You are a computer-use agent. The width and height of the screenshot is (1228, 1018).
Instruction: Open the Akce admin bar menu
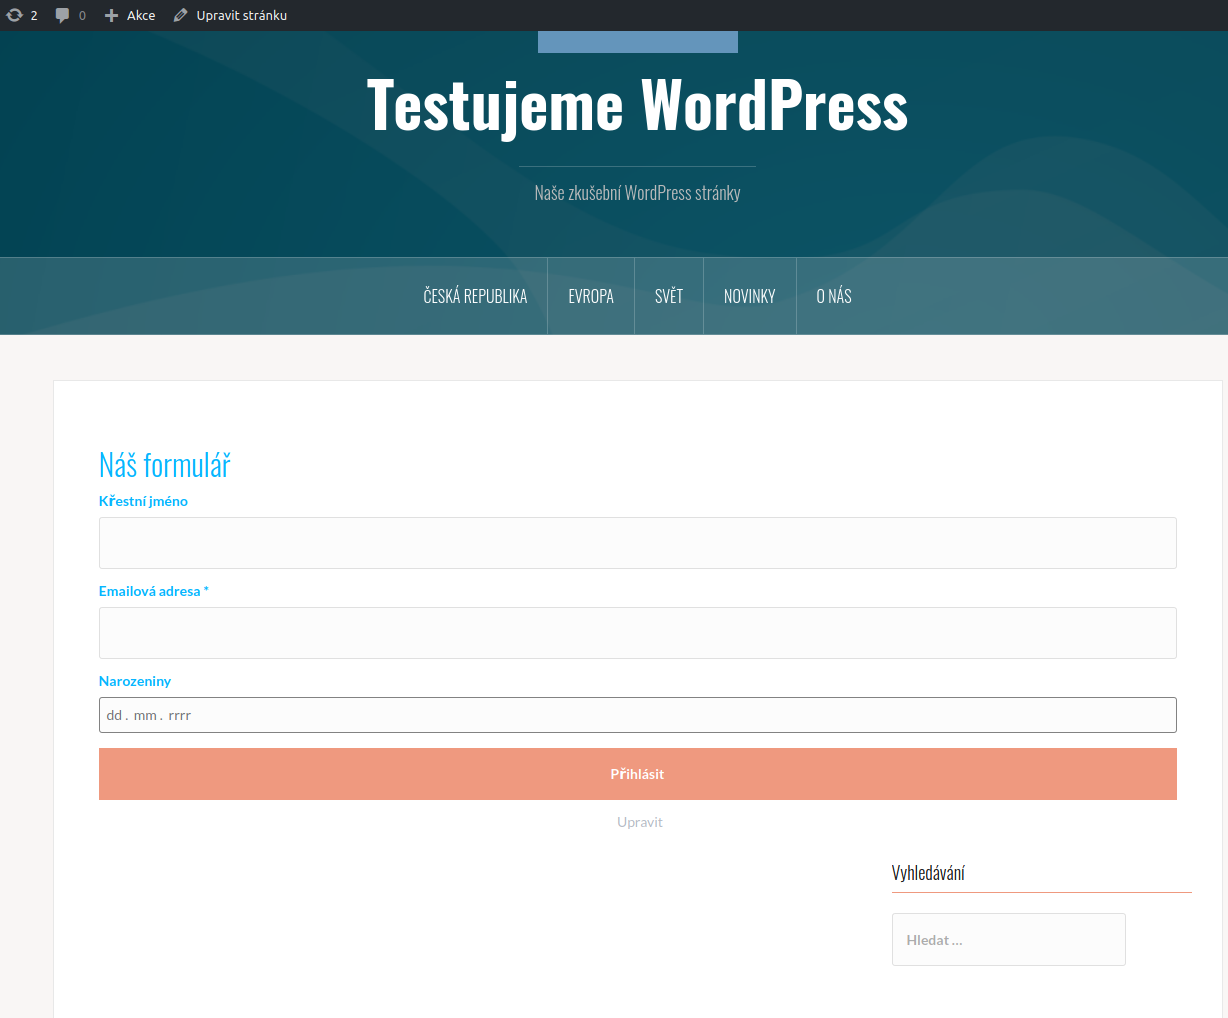coord(130,15)
